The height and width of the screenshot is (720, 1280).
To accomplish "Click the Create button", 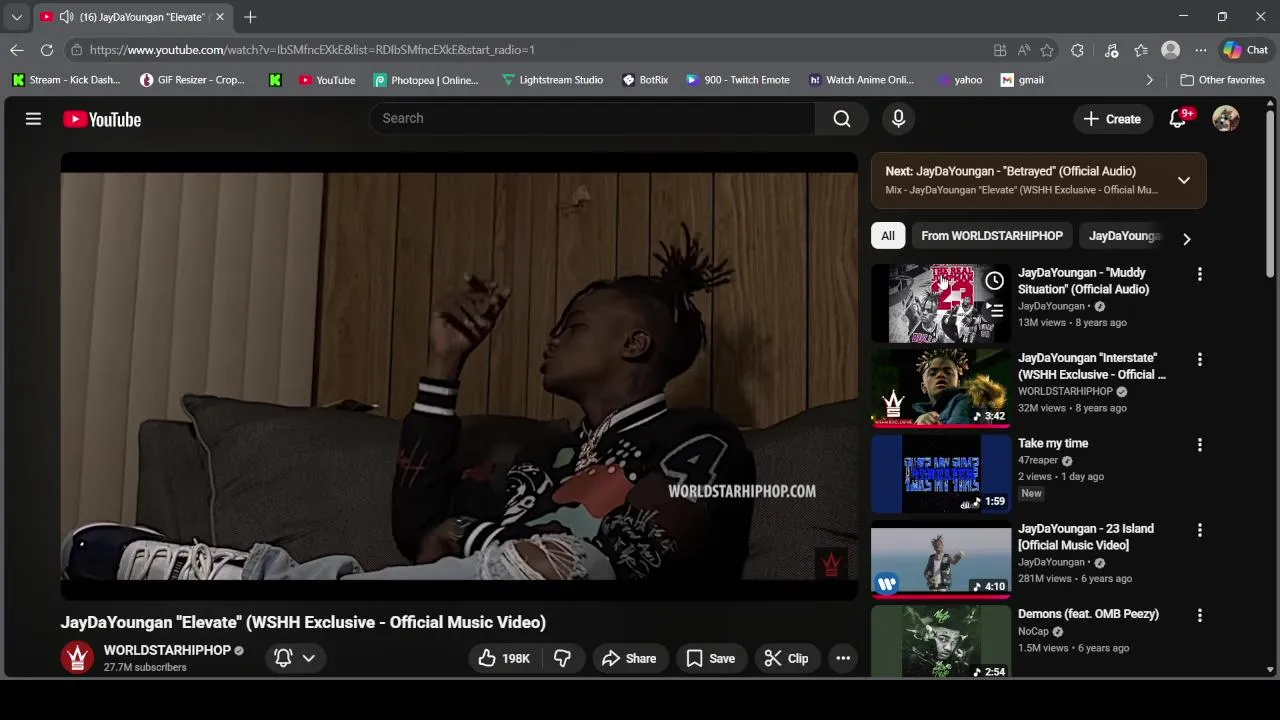I will (x=1112, y=119).
